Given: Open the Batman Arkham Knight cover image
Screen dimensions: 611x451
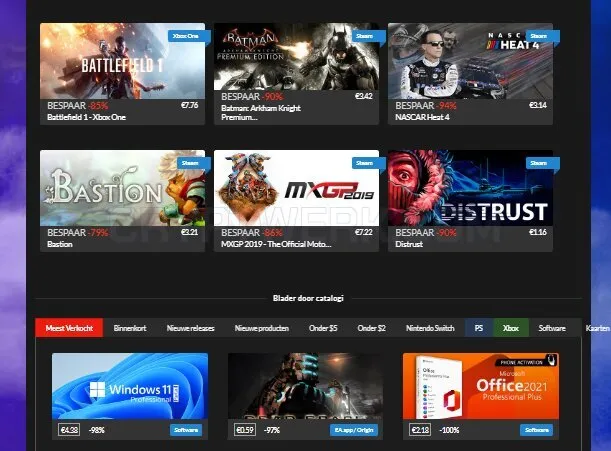Looking at the screenshot, I should pos(296,57).
